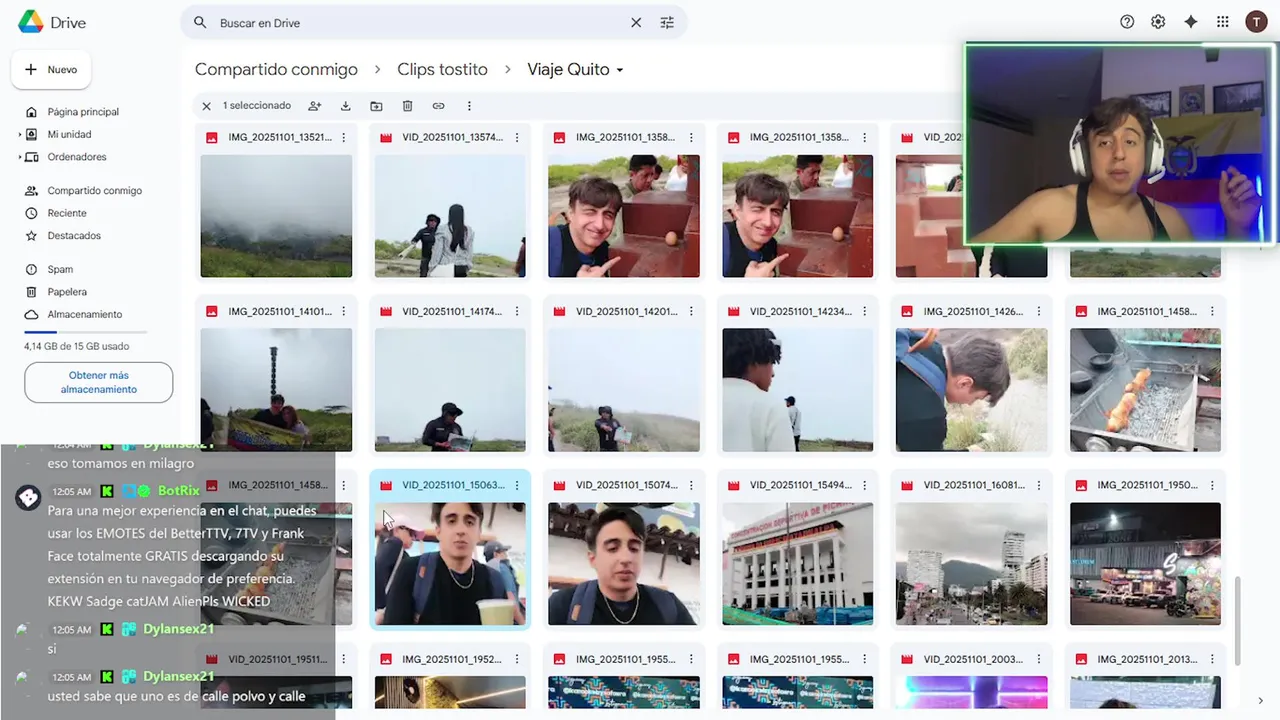Viewport: 1280px width, 720px height.
Task: Open Papelera in sidebar
Action: coord(67,292)
